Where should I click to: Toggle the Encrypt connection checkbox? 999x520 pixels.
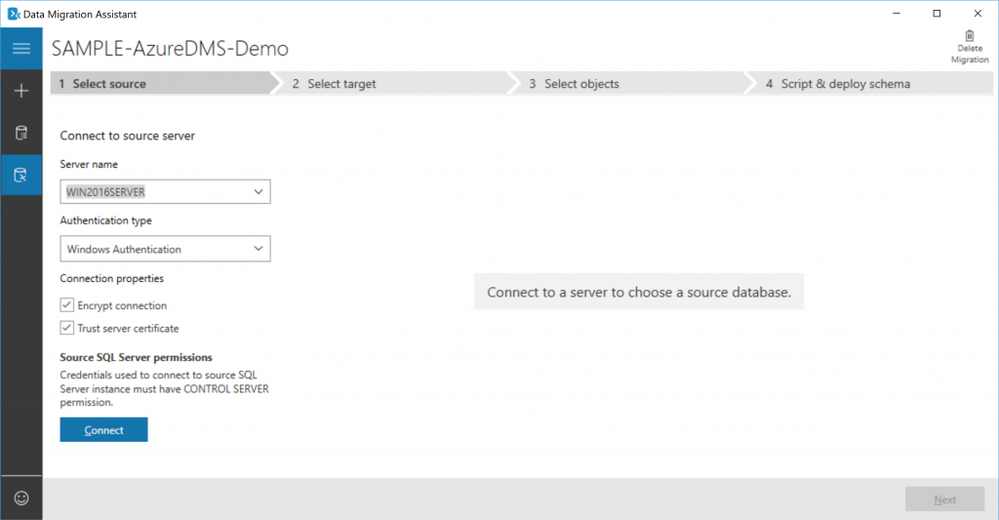click(x=67, y=305)
